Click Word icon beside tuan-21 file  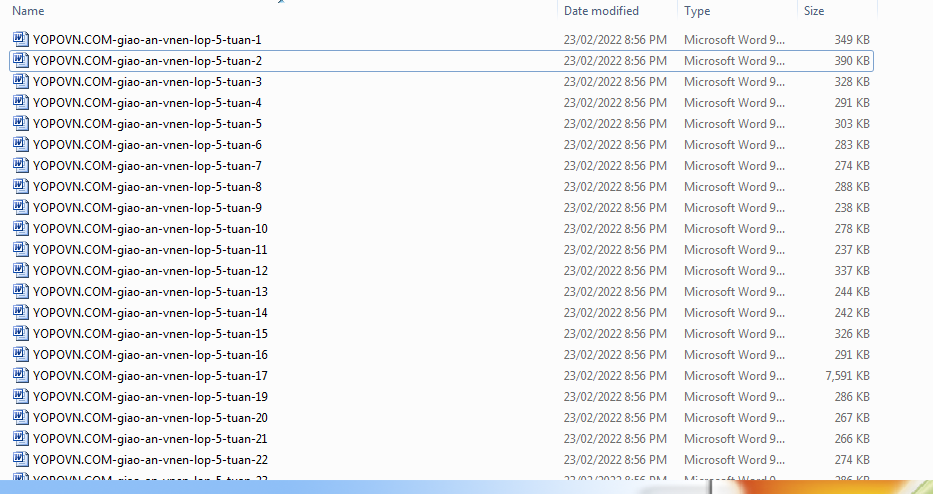click(20, 438)
